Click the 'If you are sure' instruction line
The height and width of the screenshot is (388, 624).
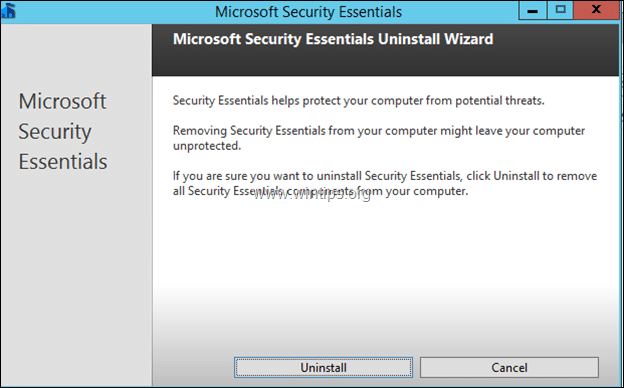(x=385, y=176)
